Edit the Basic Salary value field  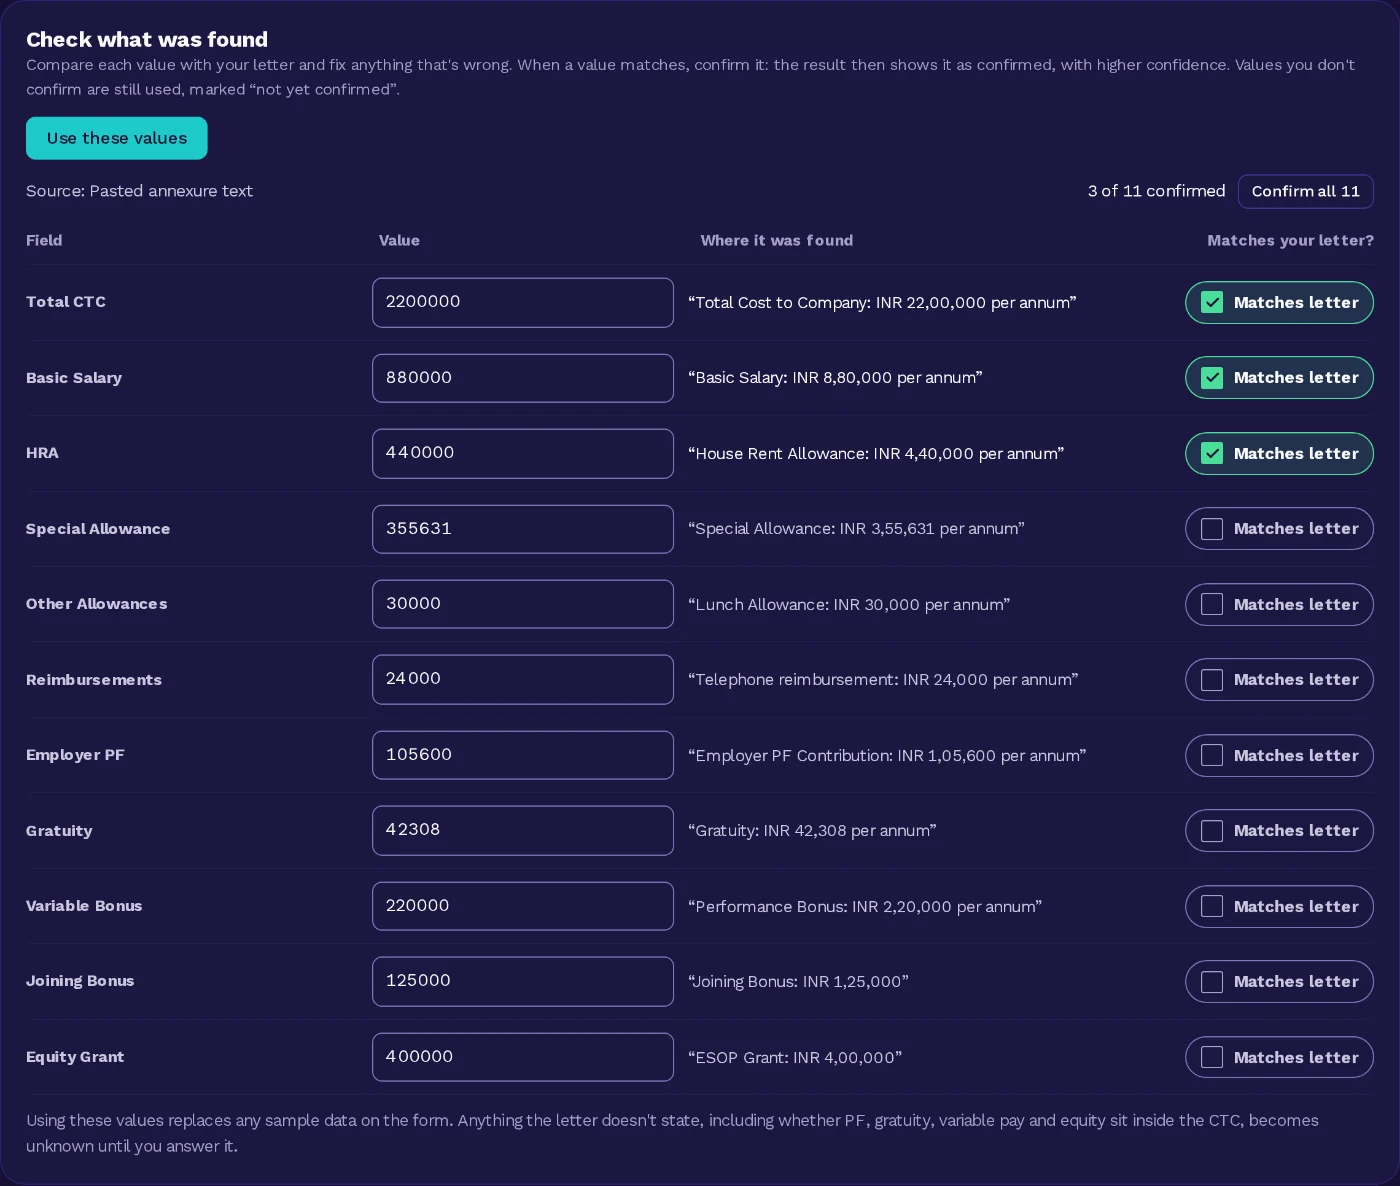point(523,378)
